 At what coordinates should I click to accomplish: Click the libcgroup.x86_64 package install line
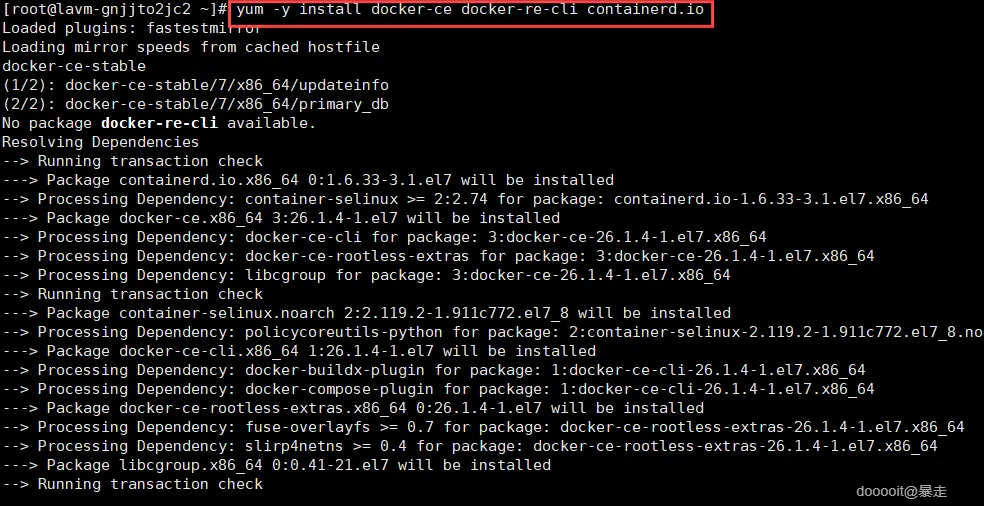point(276,465)
